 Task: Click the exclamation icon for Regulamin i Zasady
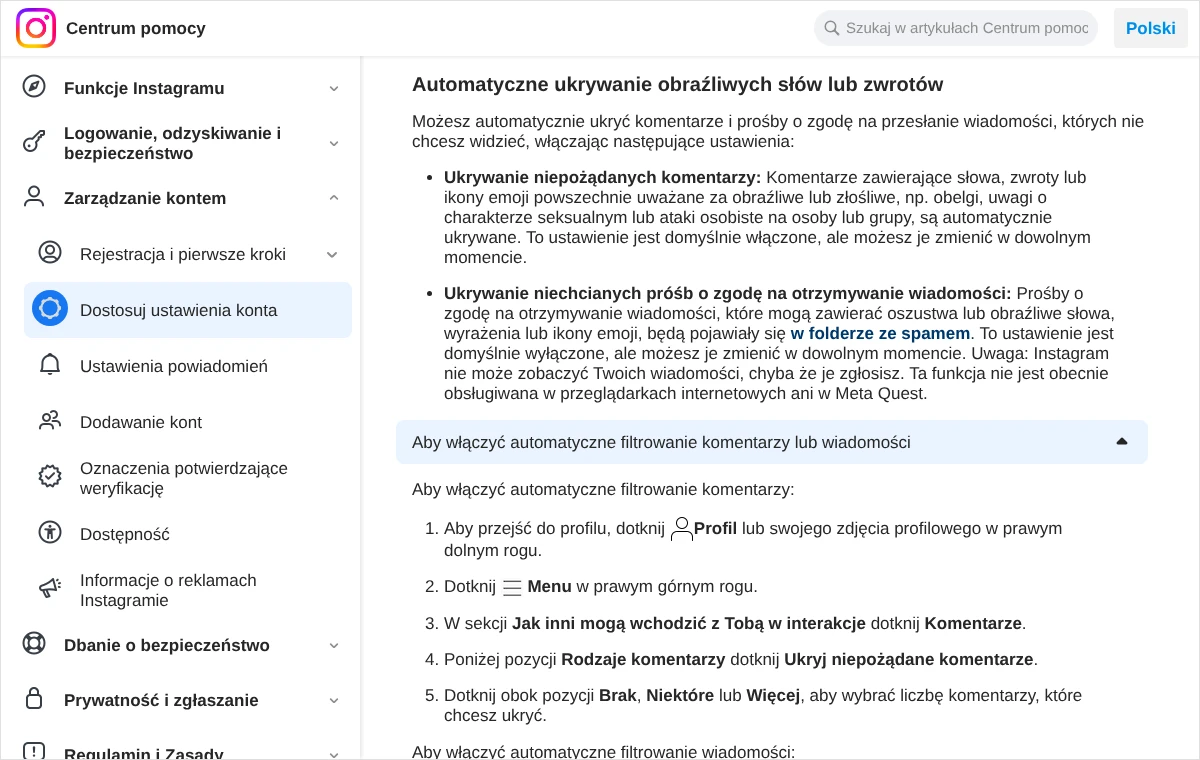(x=34, y=752)
